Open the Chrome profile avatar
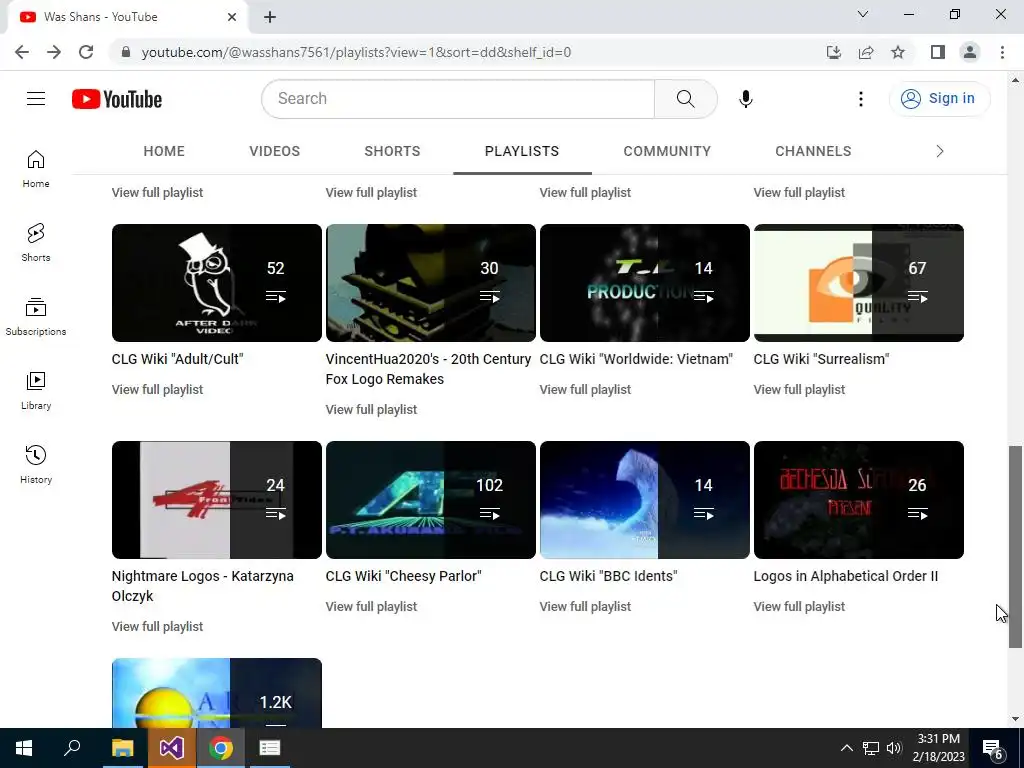The image size is (1024, 768). click(970, 52)
